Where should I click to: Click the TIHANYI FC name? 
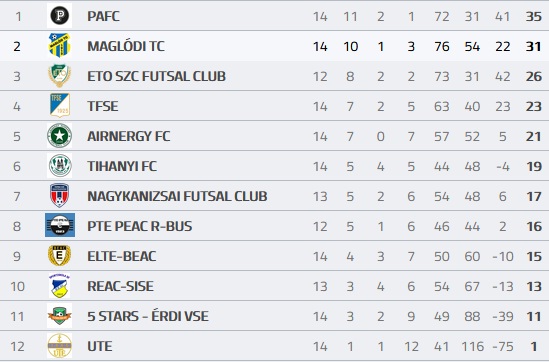[122, 166]
